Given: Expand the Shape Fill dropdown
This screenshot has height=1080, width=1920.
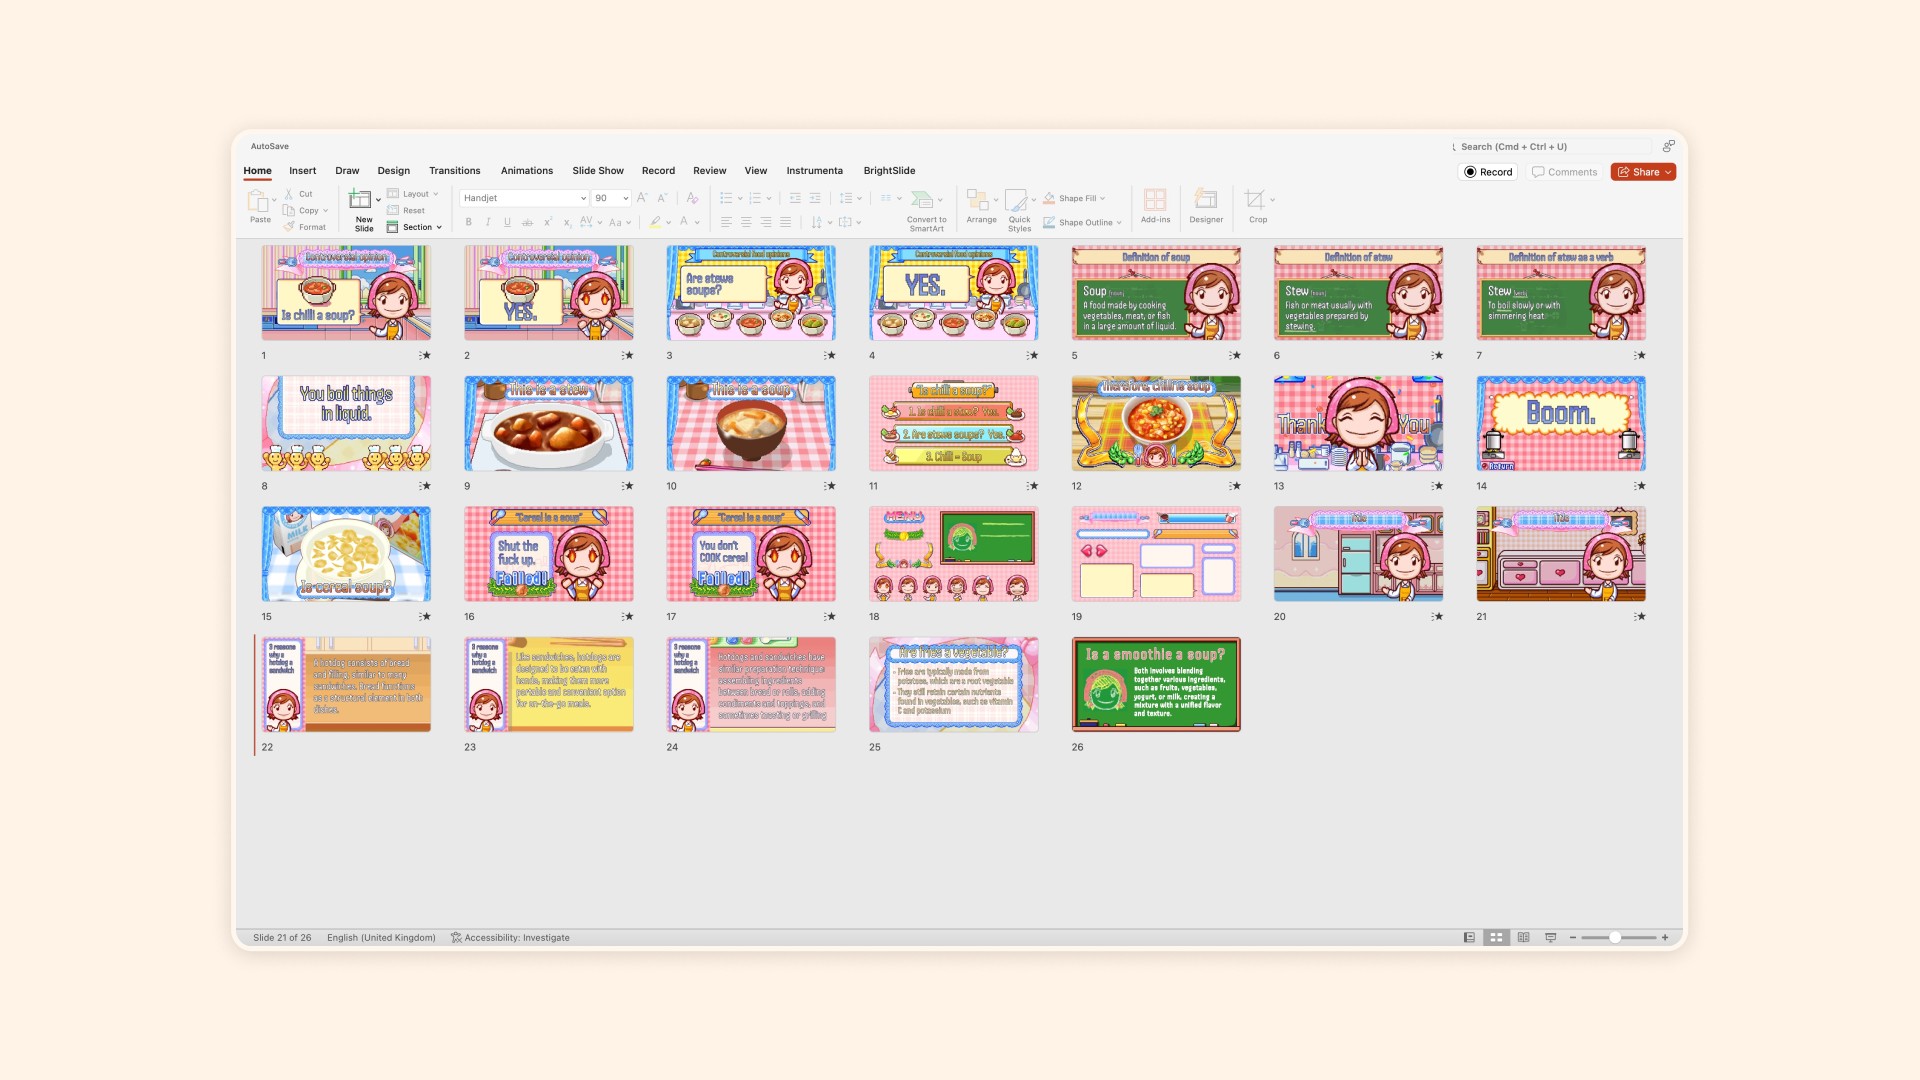Looking at the screenshot, I should [x=1102, y=198].
